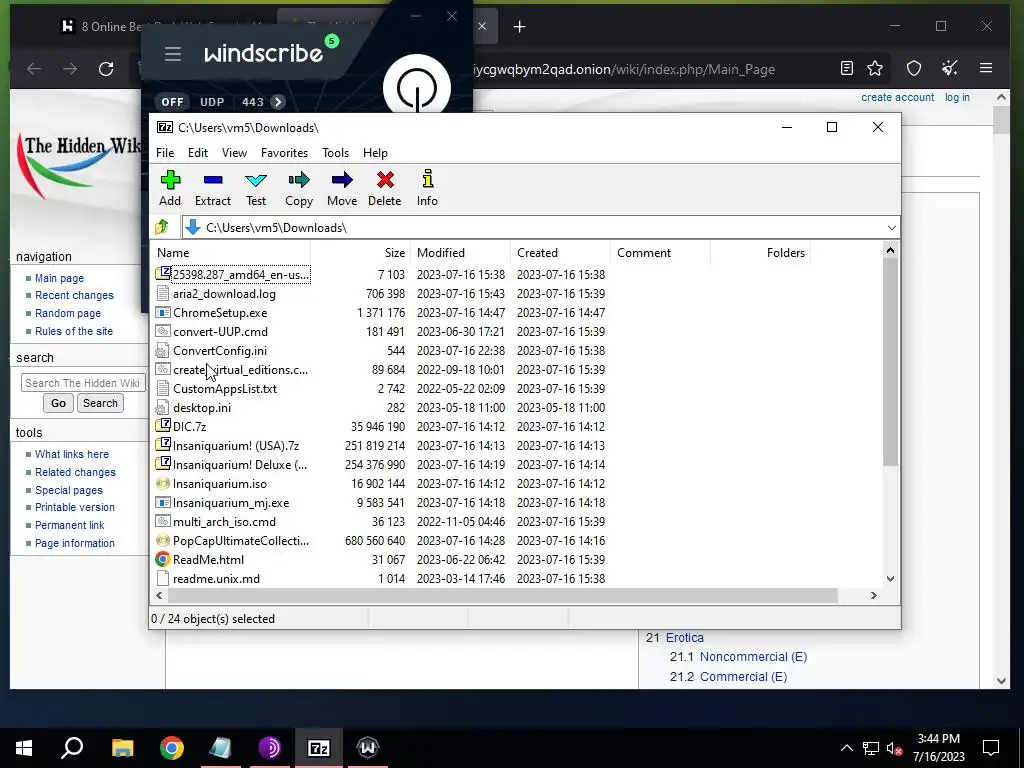Go back in the browser
The height and width of the screenshot is (768, 1024).
pyautogui.click(x=34, y=69)
